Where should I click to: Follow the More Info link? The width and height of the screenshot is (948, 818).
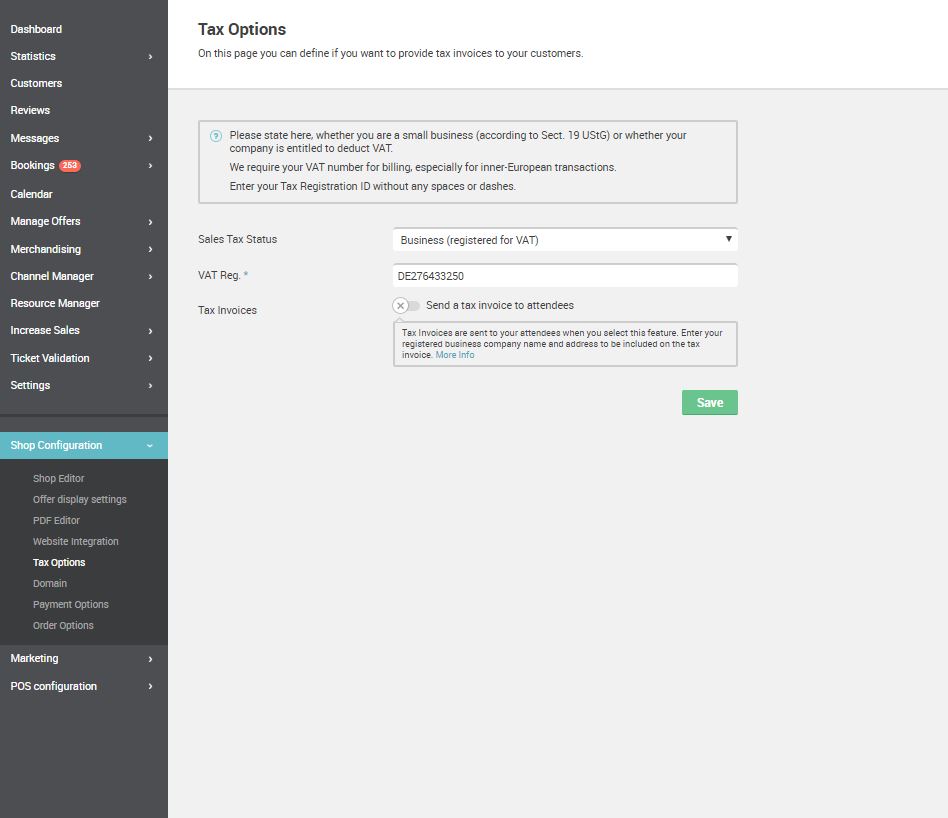point(455,355)
